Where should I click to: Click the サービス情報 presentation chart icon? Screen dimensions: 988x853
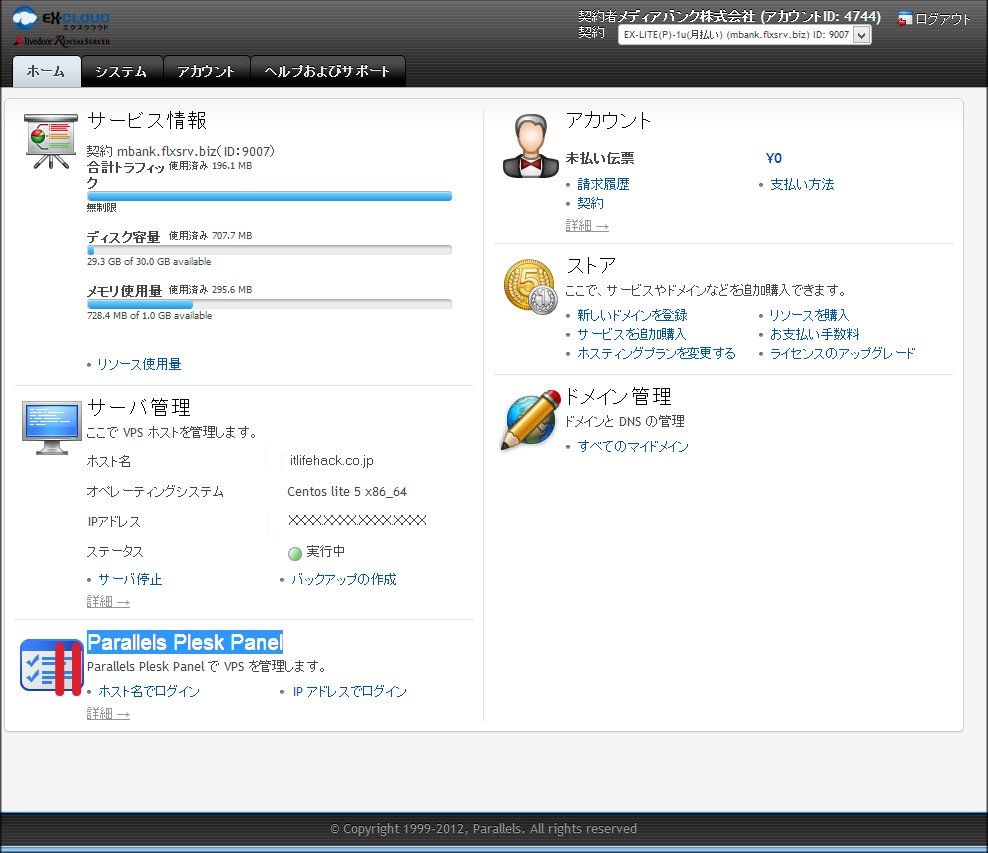50,141
